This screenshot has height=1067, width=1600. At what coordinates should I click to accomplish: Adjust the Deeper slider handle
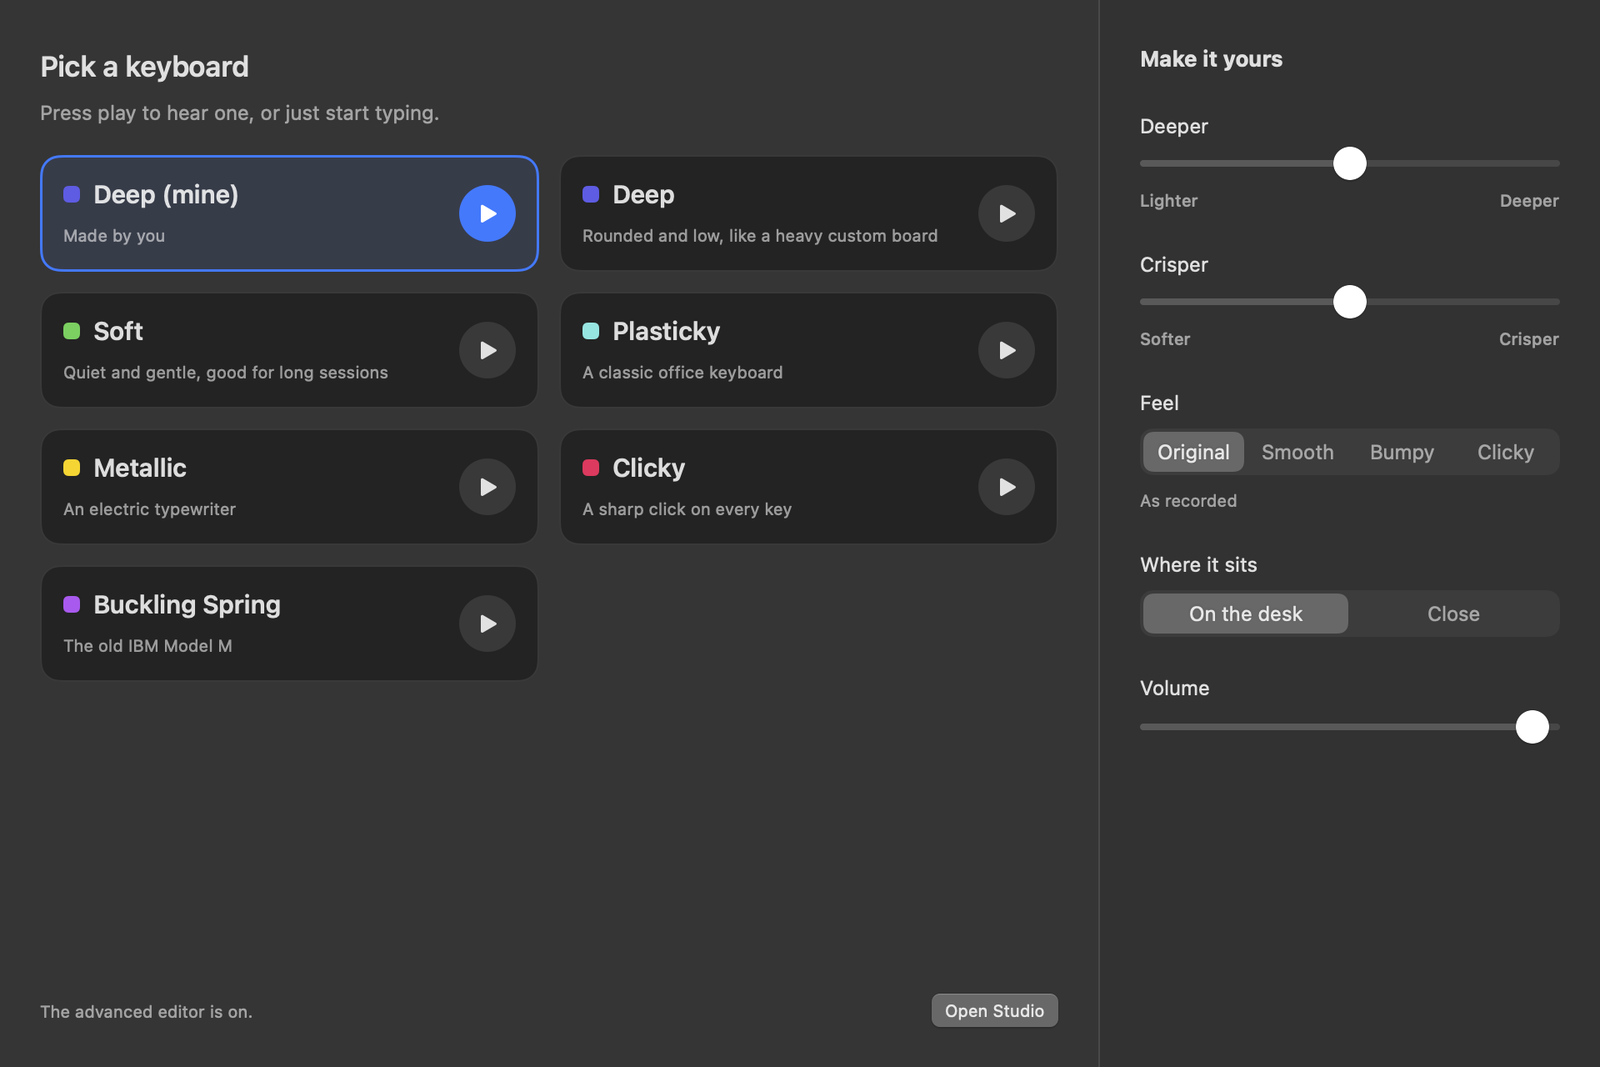(1349, 163)
